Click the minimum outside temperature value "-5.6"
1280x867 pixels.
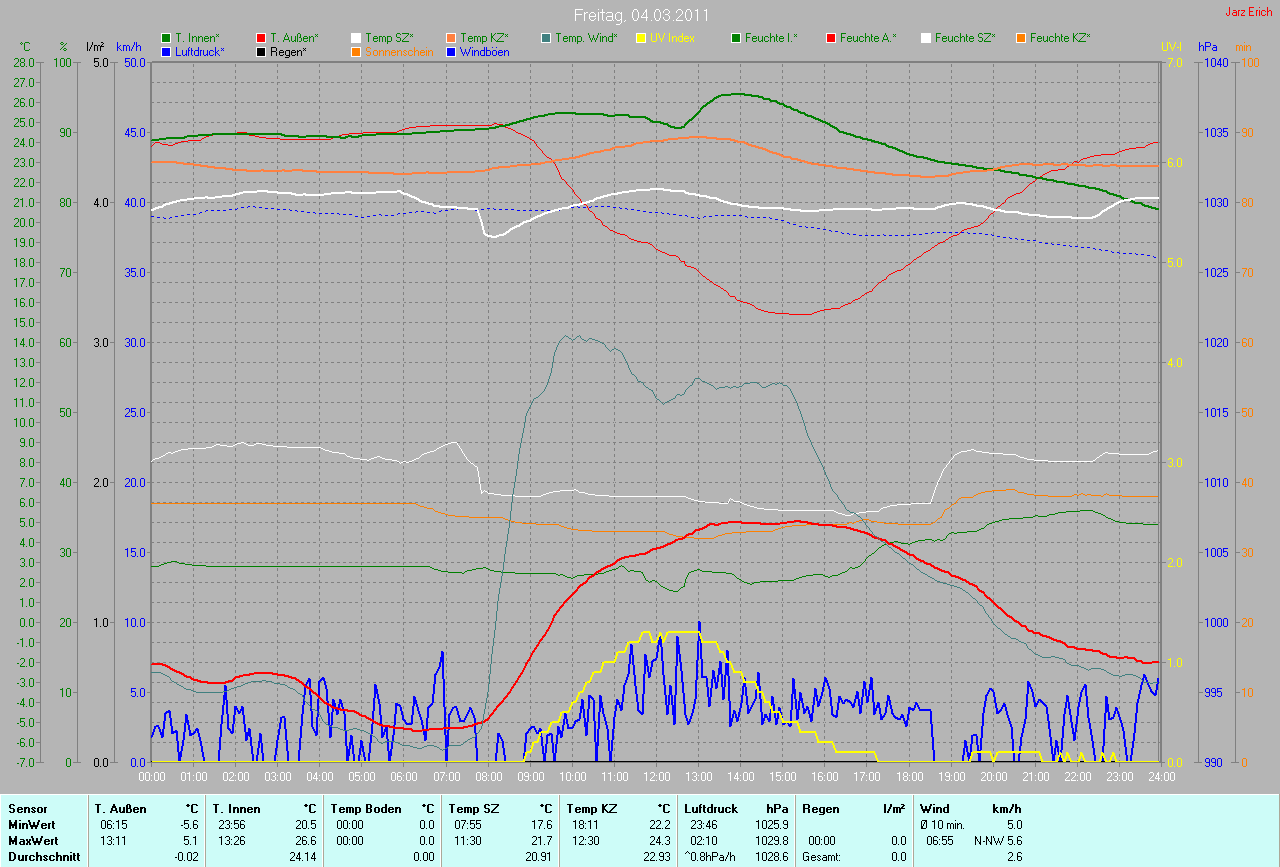190,825
